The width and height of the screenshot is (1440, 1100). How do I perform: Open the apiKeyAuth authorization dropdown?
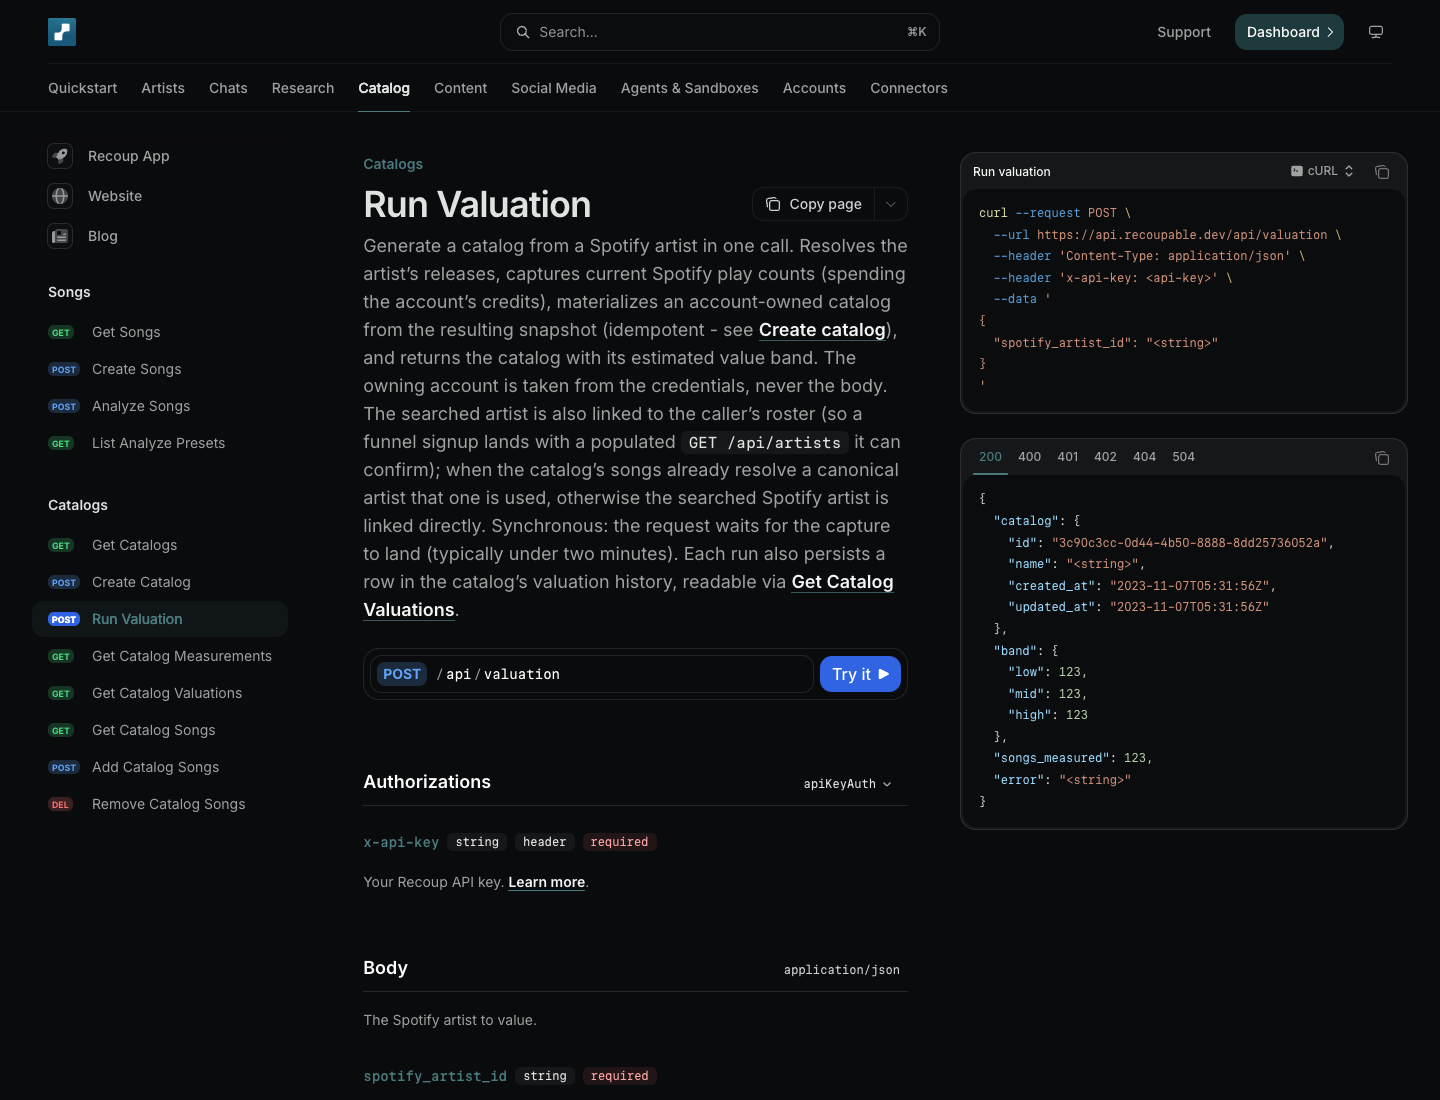click(x=848, y=784)
